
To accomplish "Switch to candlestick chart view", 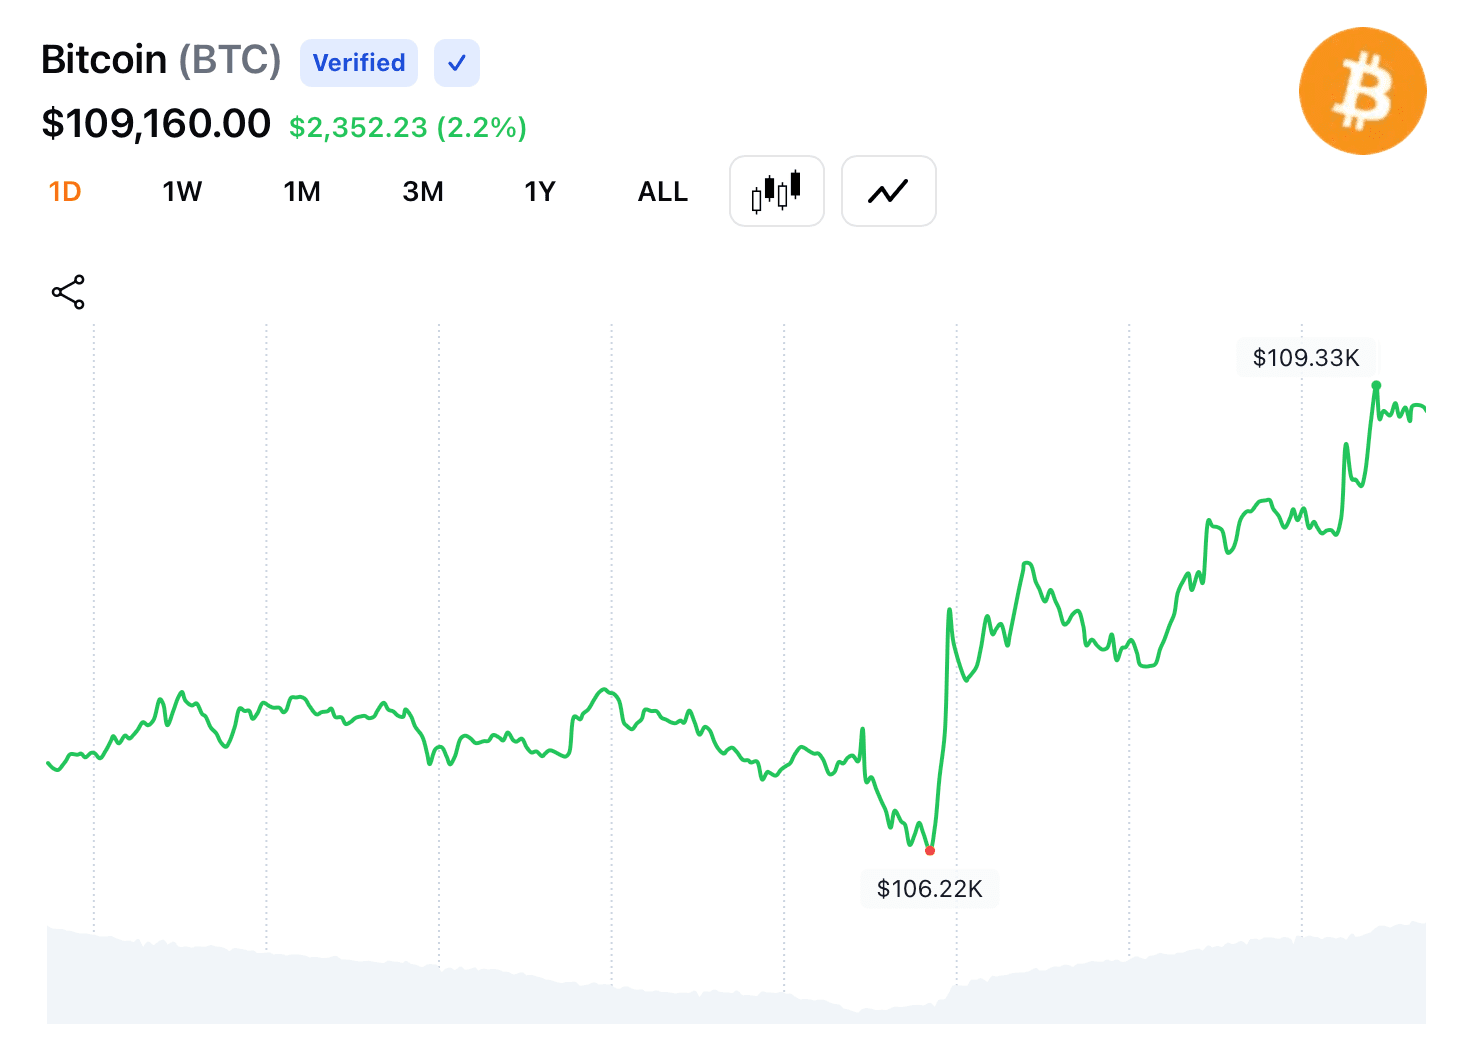I will point(777,191).
